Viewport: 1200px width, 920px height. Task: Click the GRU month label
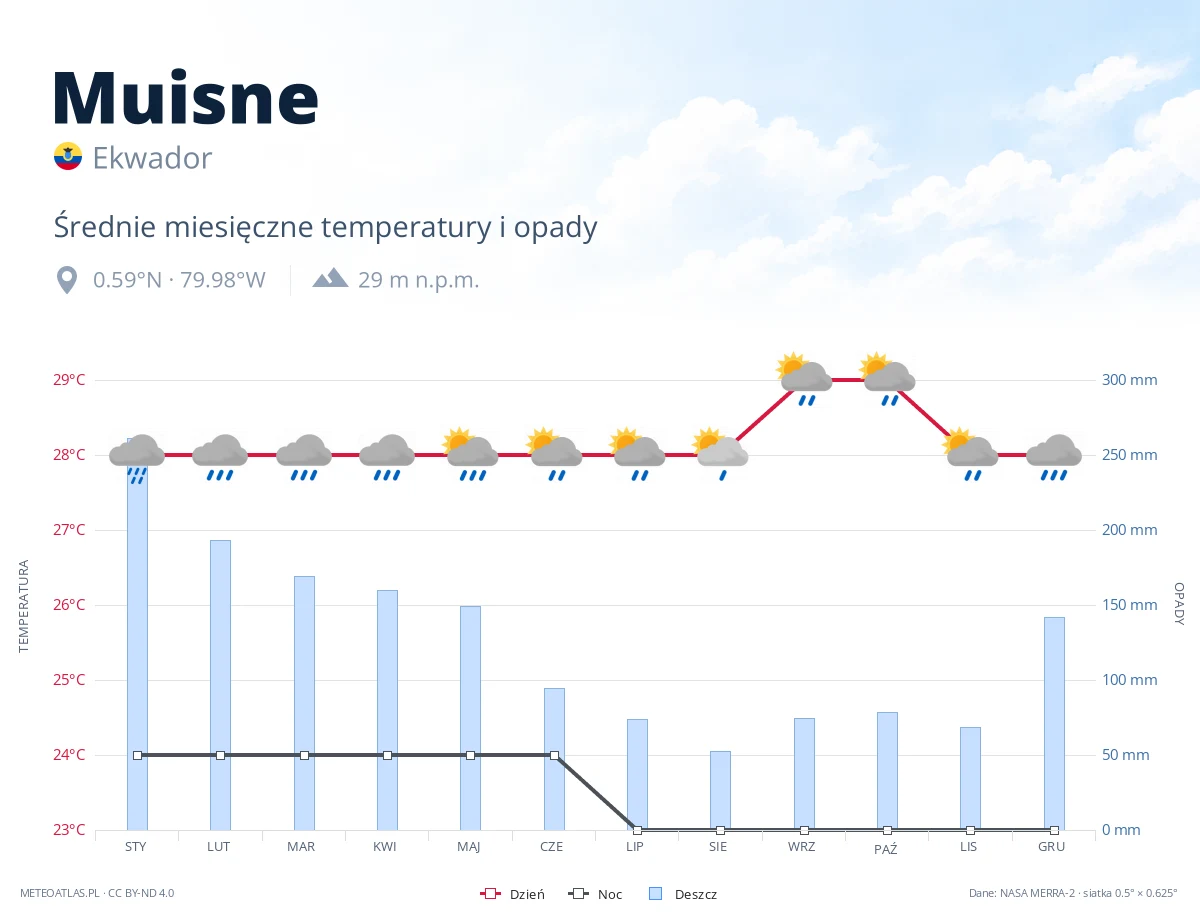point(1051,846)
